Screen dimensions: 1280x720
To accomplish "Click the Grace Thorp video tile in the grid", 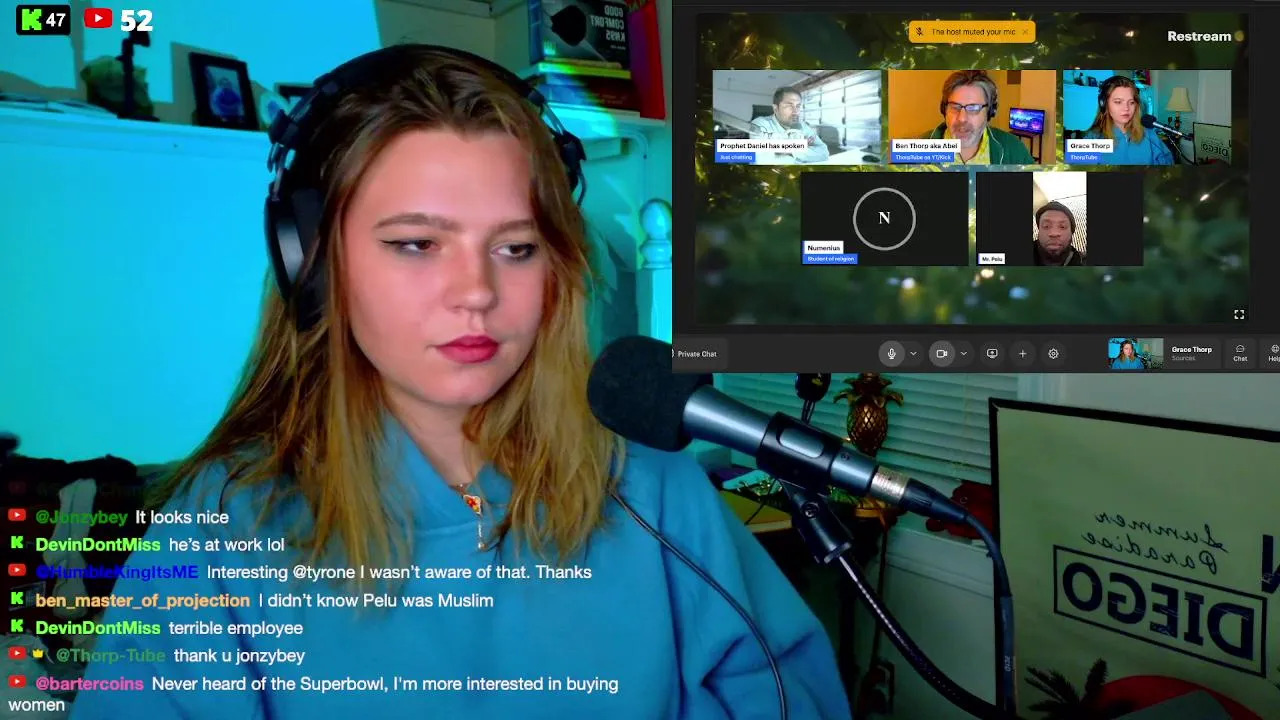I will tap(1147, 117).
